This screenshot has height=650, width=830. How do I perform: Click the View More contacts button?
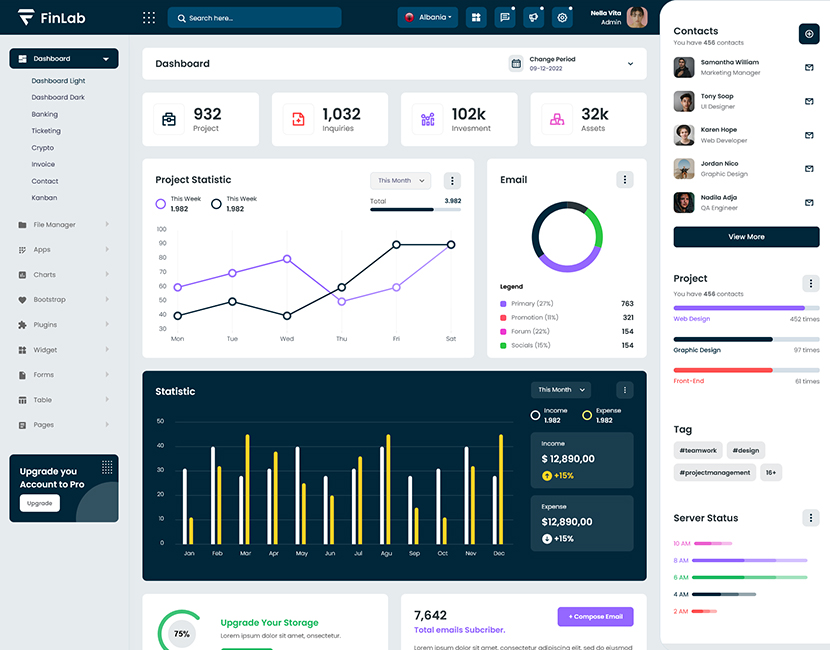click(x=746, y=237)
